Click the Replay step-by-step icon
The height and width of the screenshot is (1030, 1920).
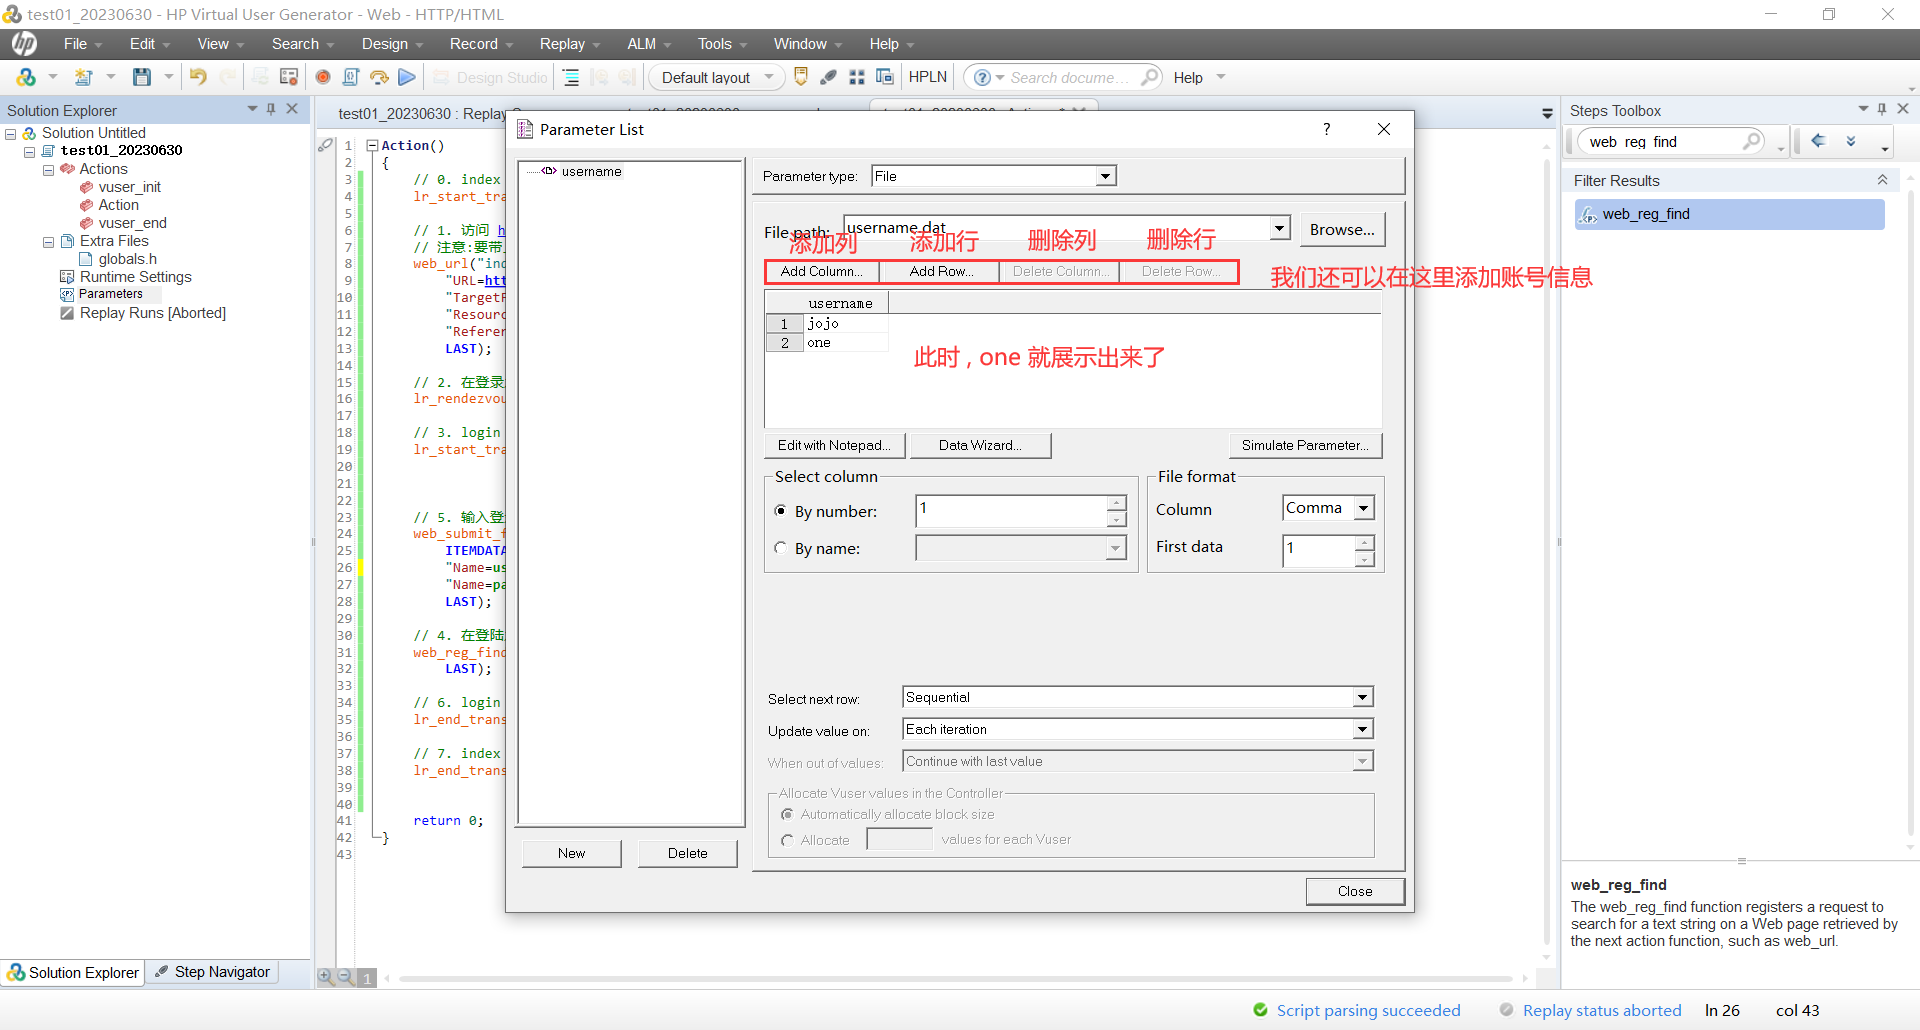click(x=379, y=77)
